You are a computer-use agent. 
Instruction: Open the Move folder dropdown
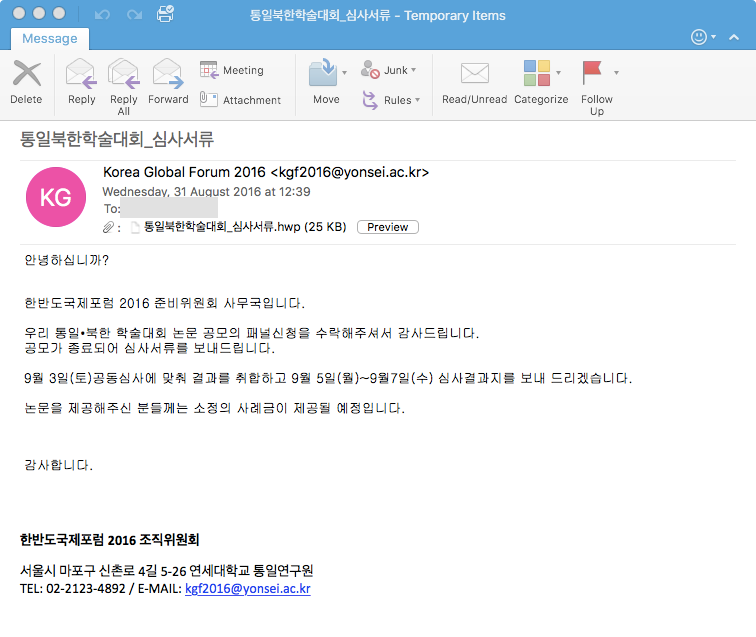click(345, 72)
